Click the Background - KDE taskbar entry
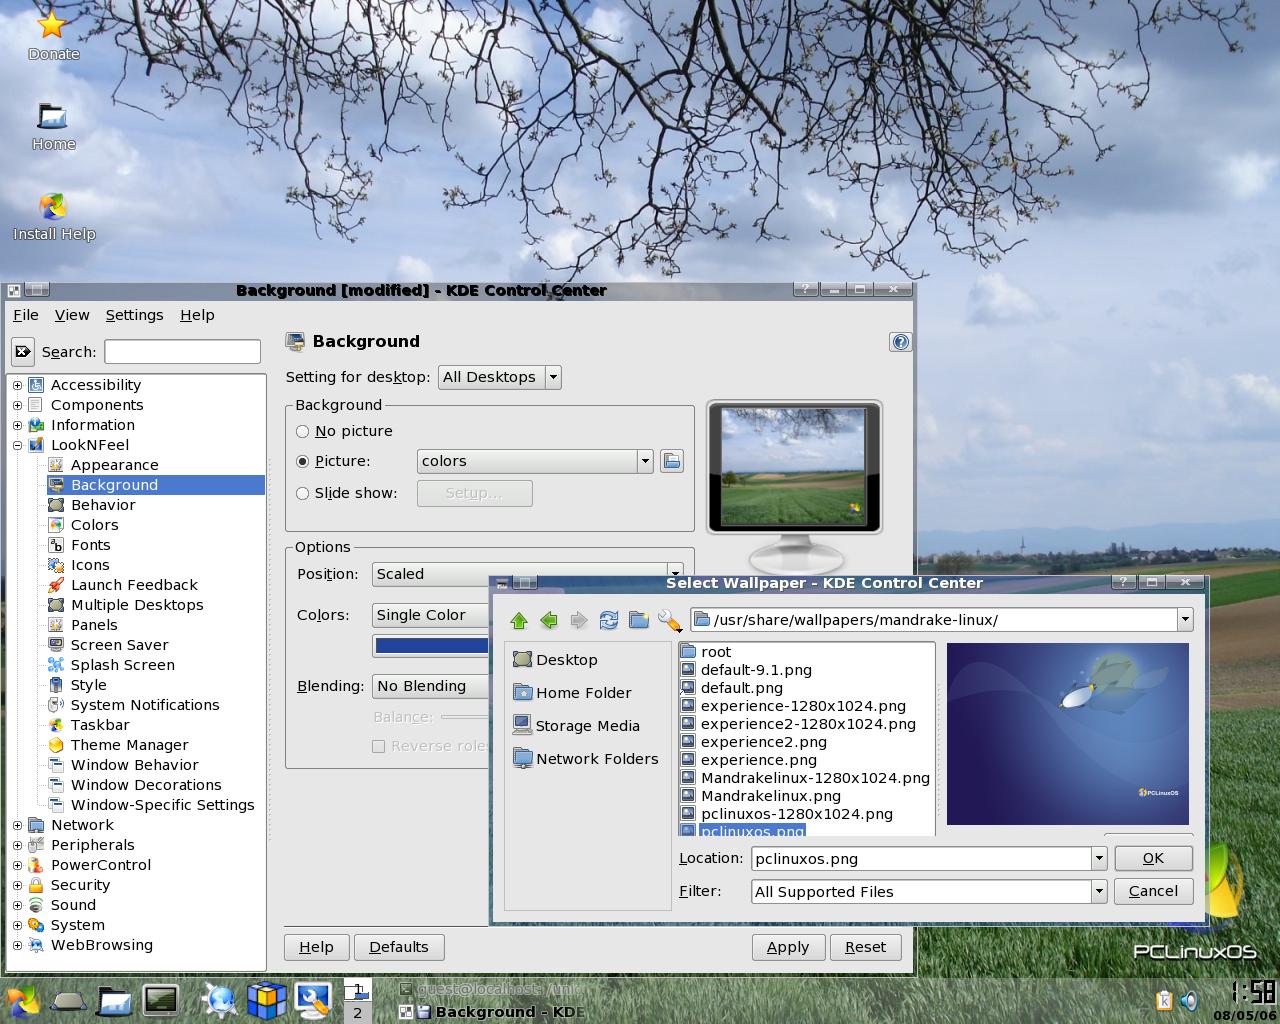Screen dimensions: 1280x1024 [493, 1012]
